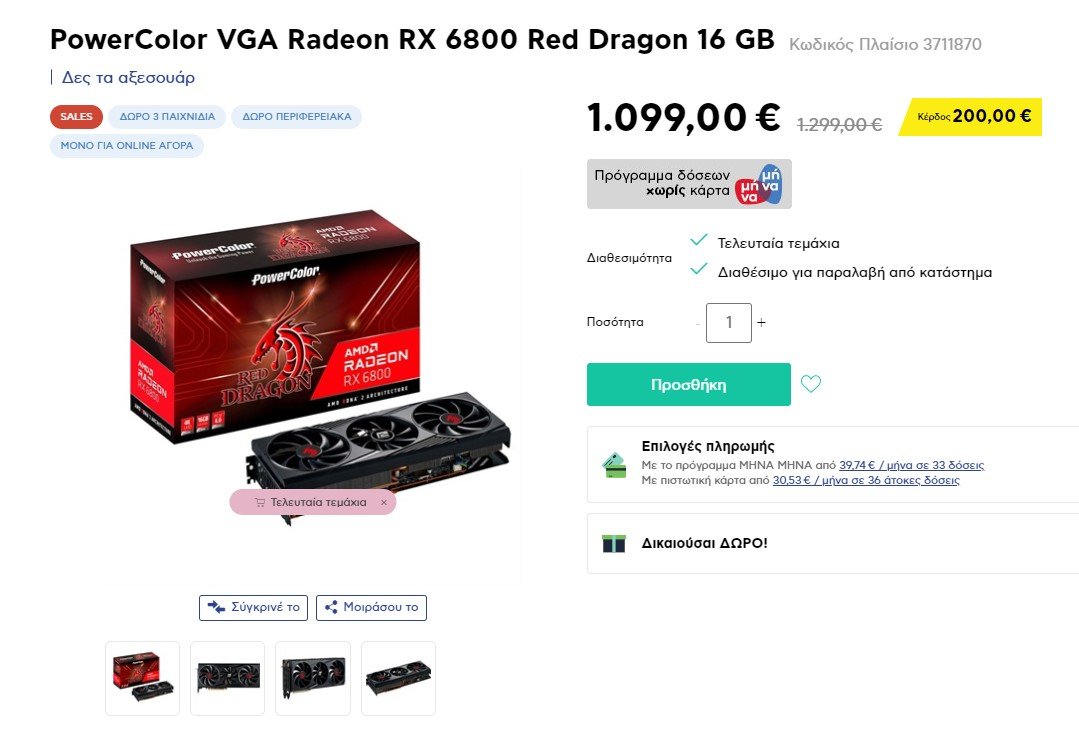Select the first thumbnail with box and card
Image resolution: width=1079 pixels, height=737 pixels.
tap(142, 678)
